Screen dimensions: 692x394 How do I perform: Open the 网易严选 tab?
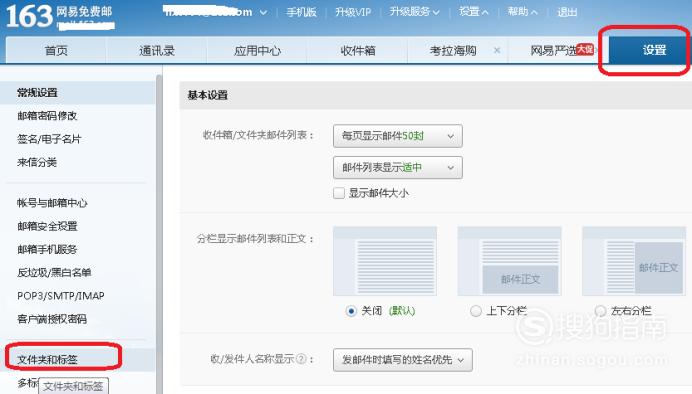tap(553, 51)
